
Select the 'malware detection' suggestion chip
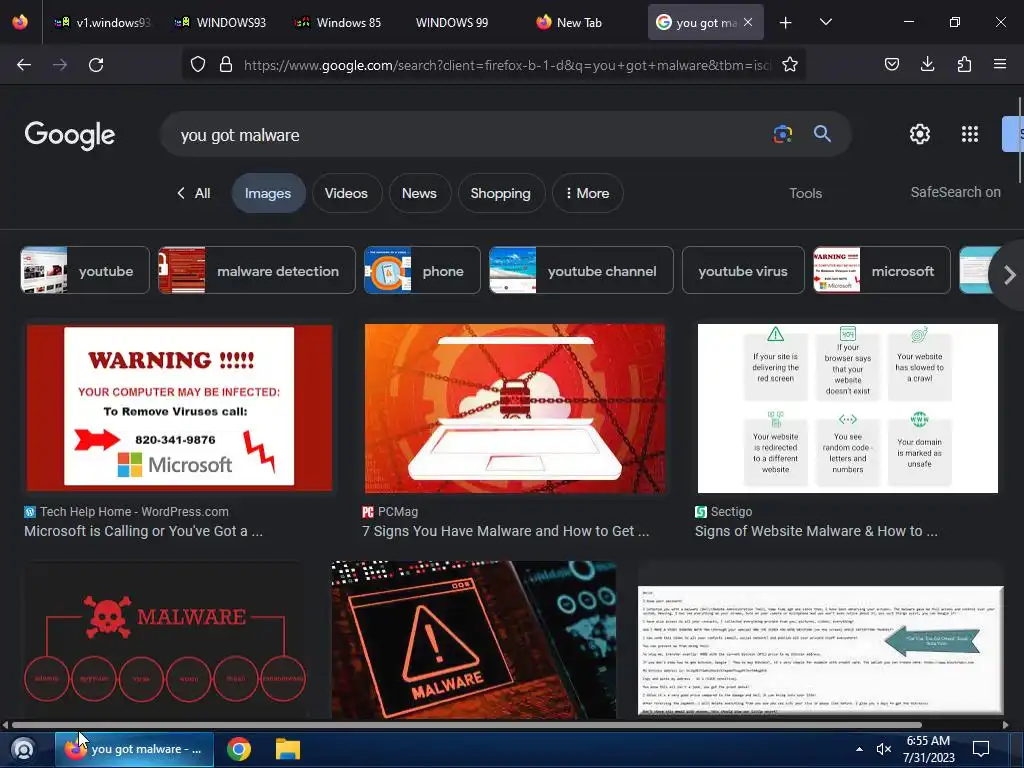pos(257,270)
